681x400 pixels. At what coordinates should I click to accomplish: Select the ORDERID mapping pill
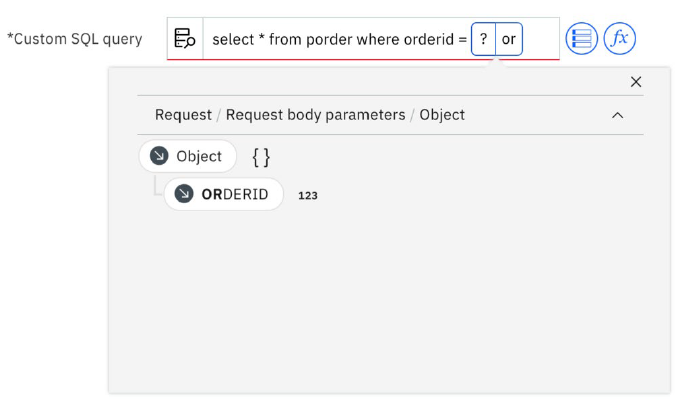point(224,194)
